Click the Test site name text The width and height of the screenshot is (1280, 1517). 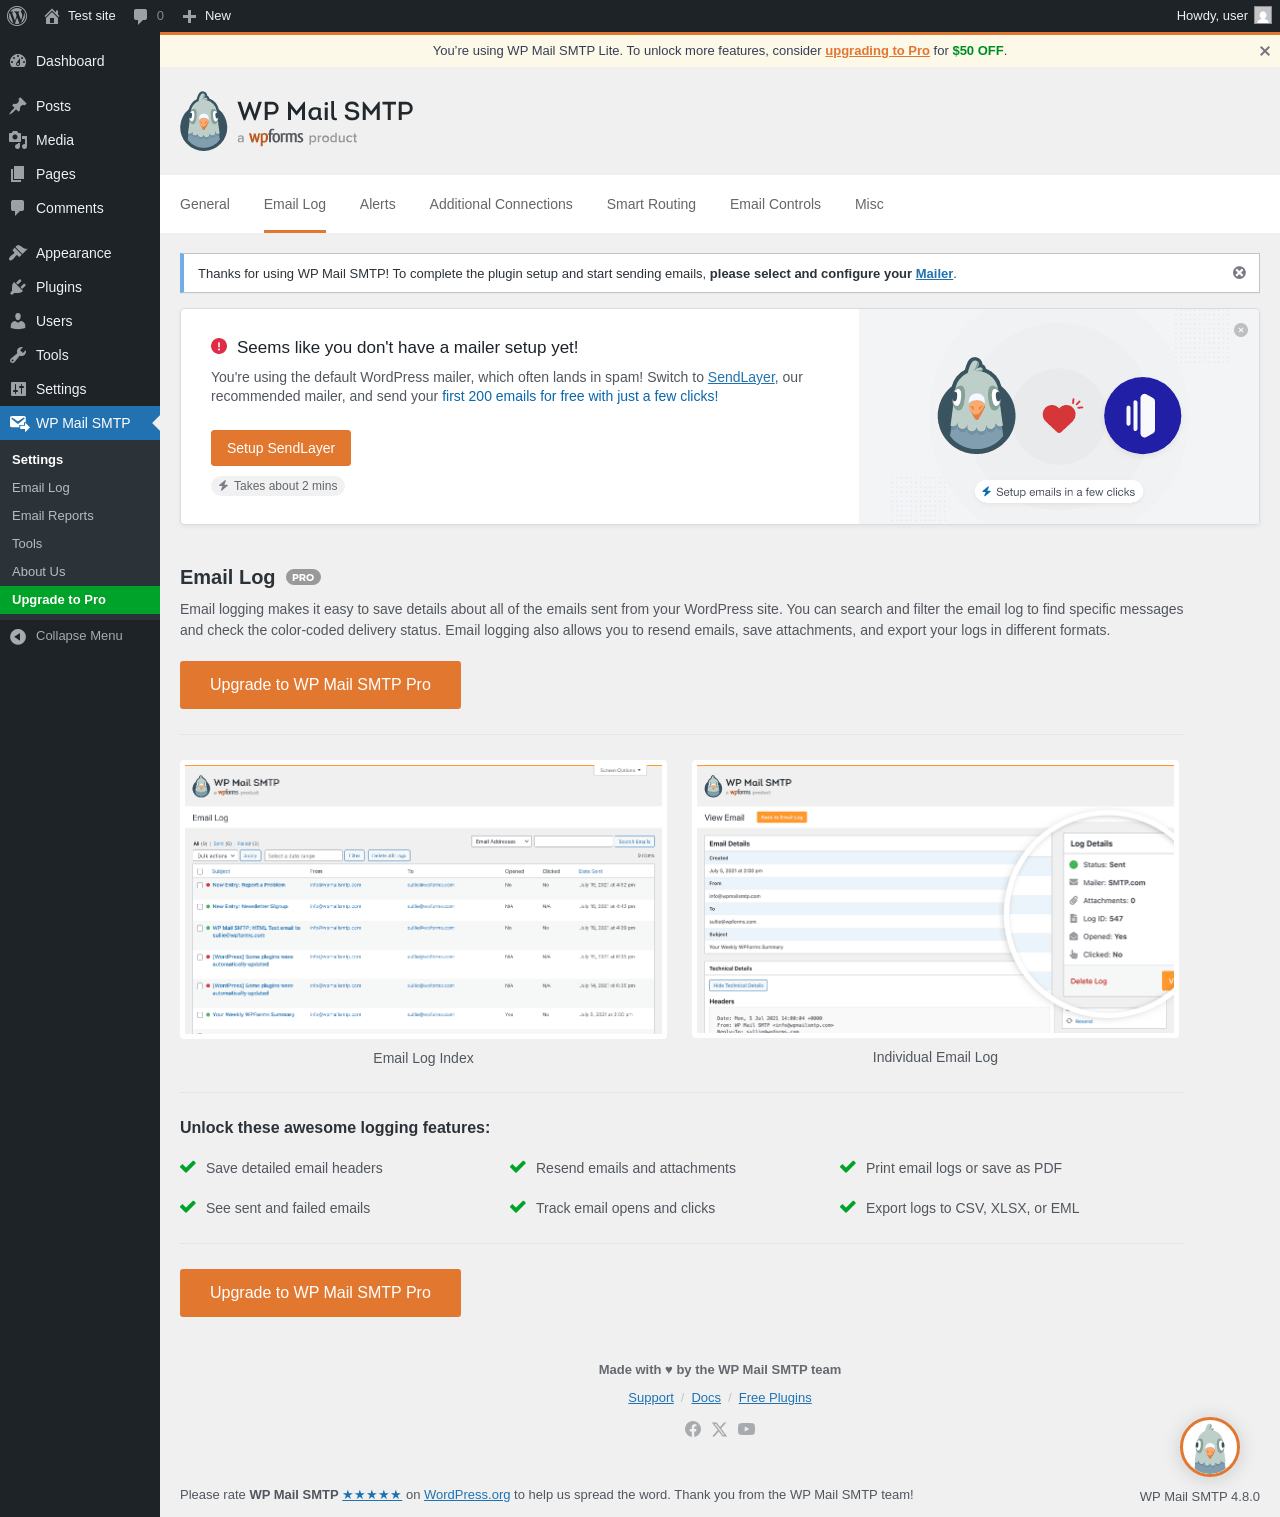92,16
